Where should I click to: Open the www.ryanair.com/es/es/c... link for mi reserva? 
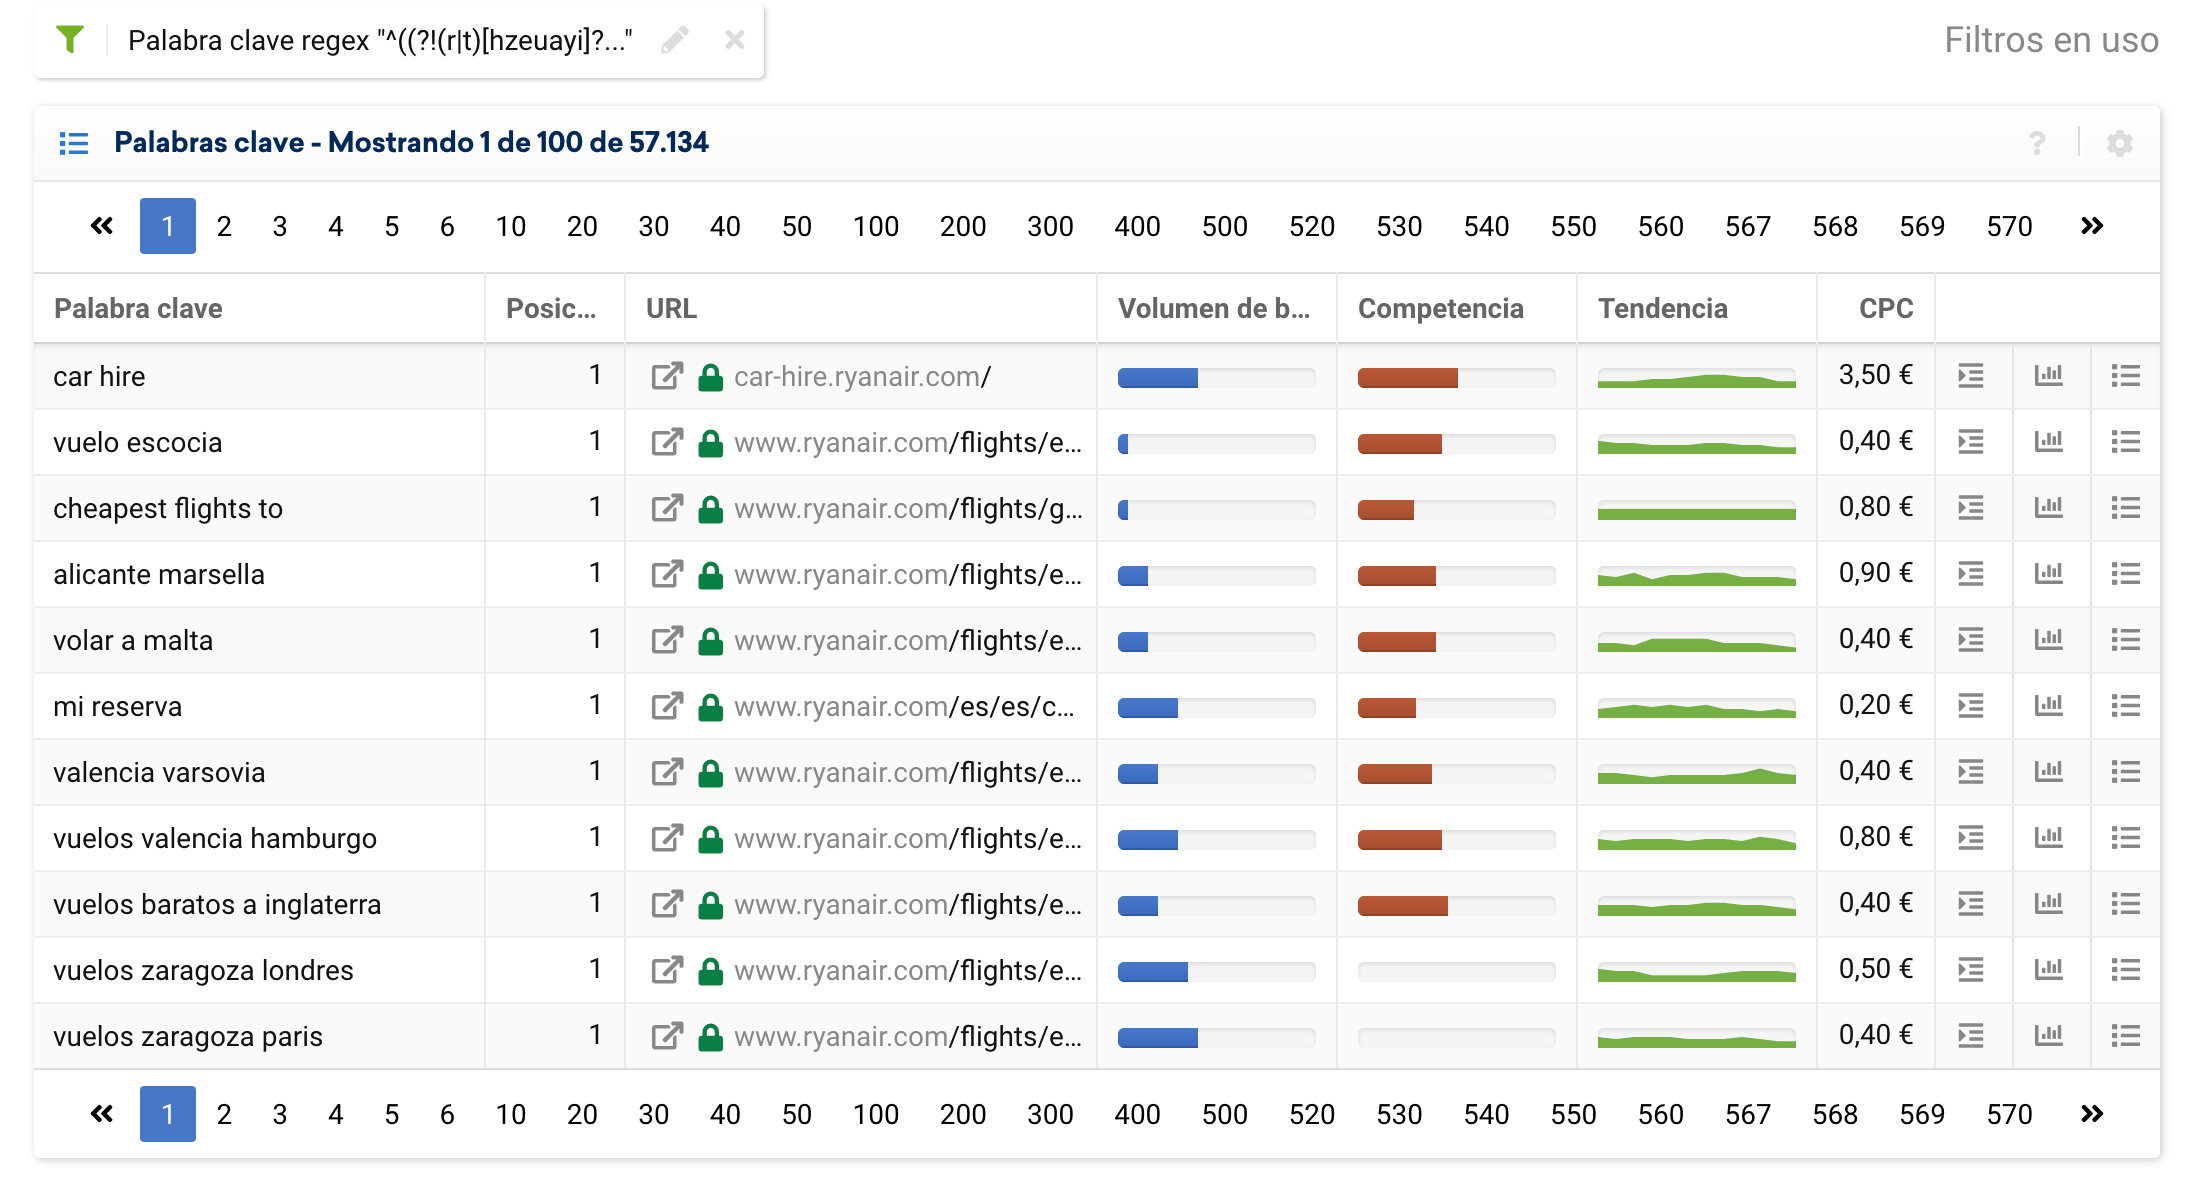click(904, 707)
